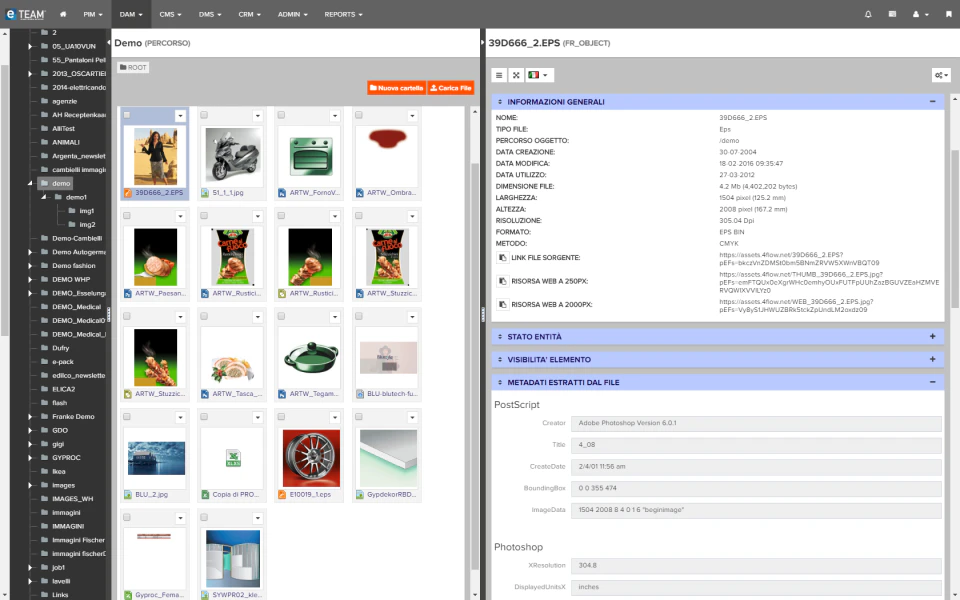Image resolution: width=960 pixels, height=600 pixels.
Task: Click the list view icon above file details
Action: (x=498, y=74)
